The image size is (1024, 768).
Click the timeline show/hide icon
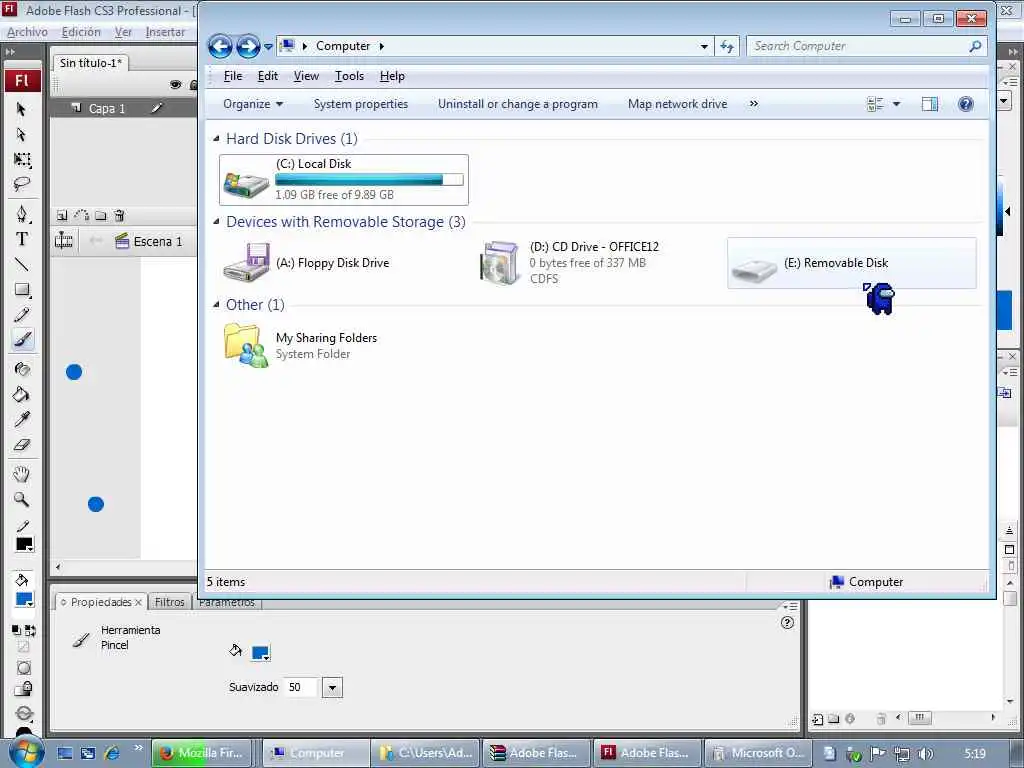64,241
